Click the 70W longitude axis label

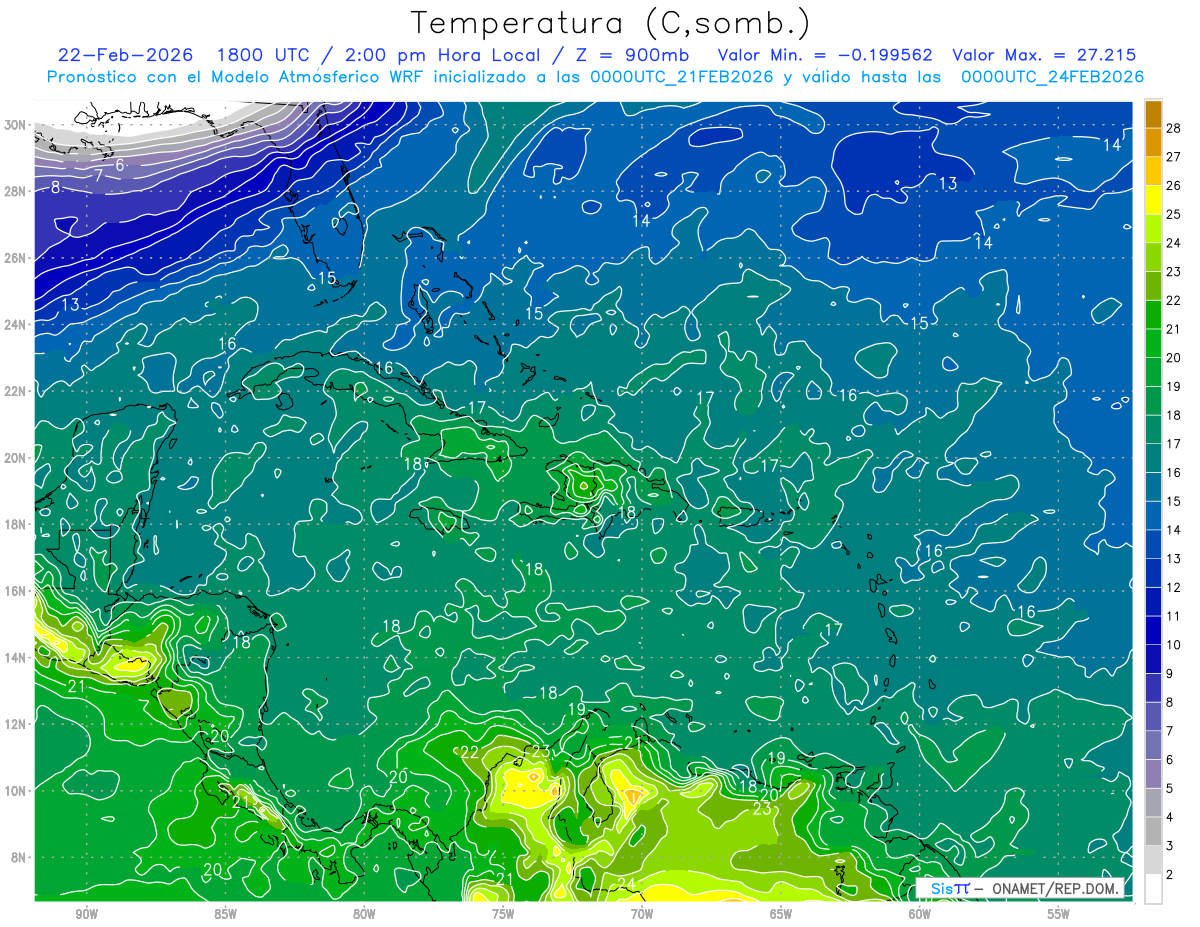[x=642, y=914]
